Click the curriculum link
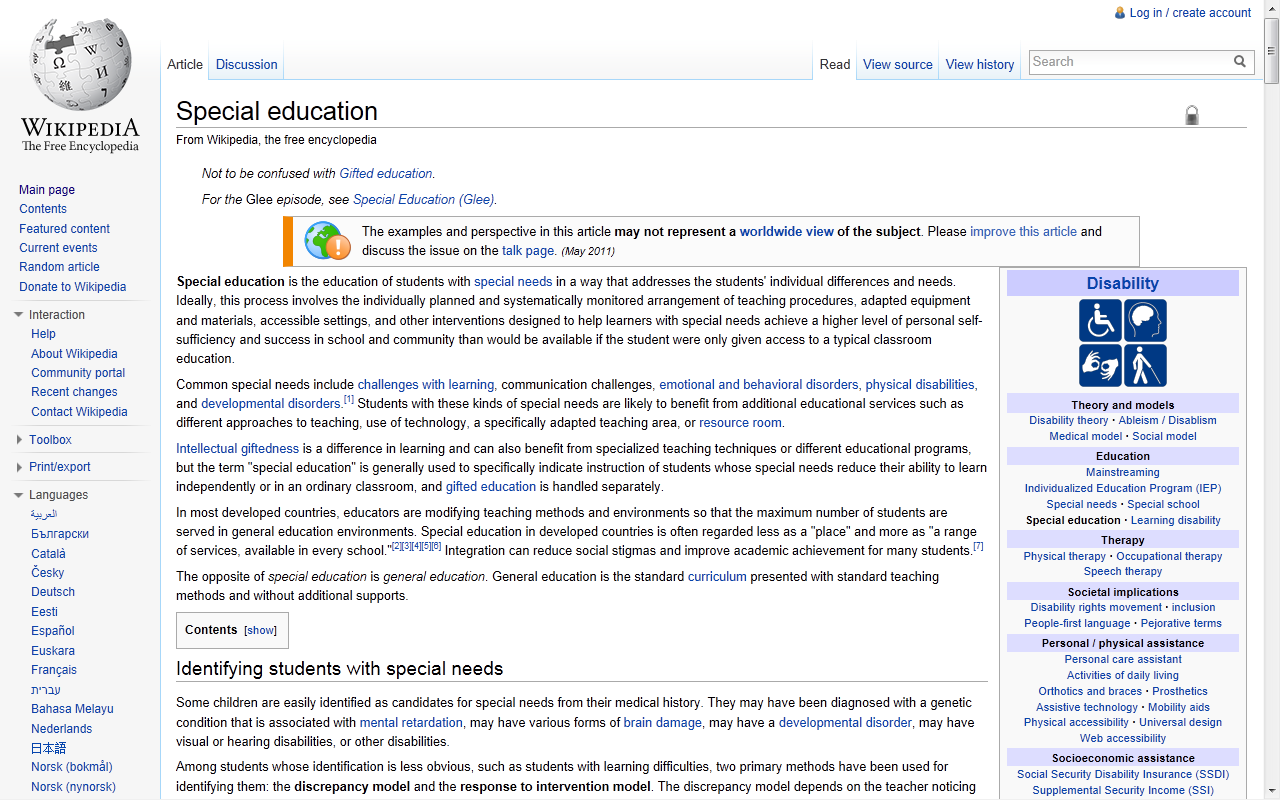1280x800 pixels. tap(717, 577)
